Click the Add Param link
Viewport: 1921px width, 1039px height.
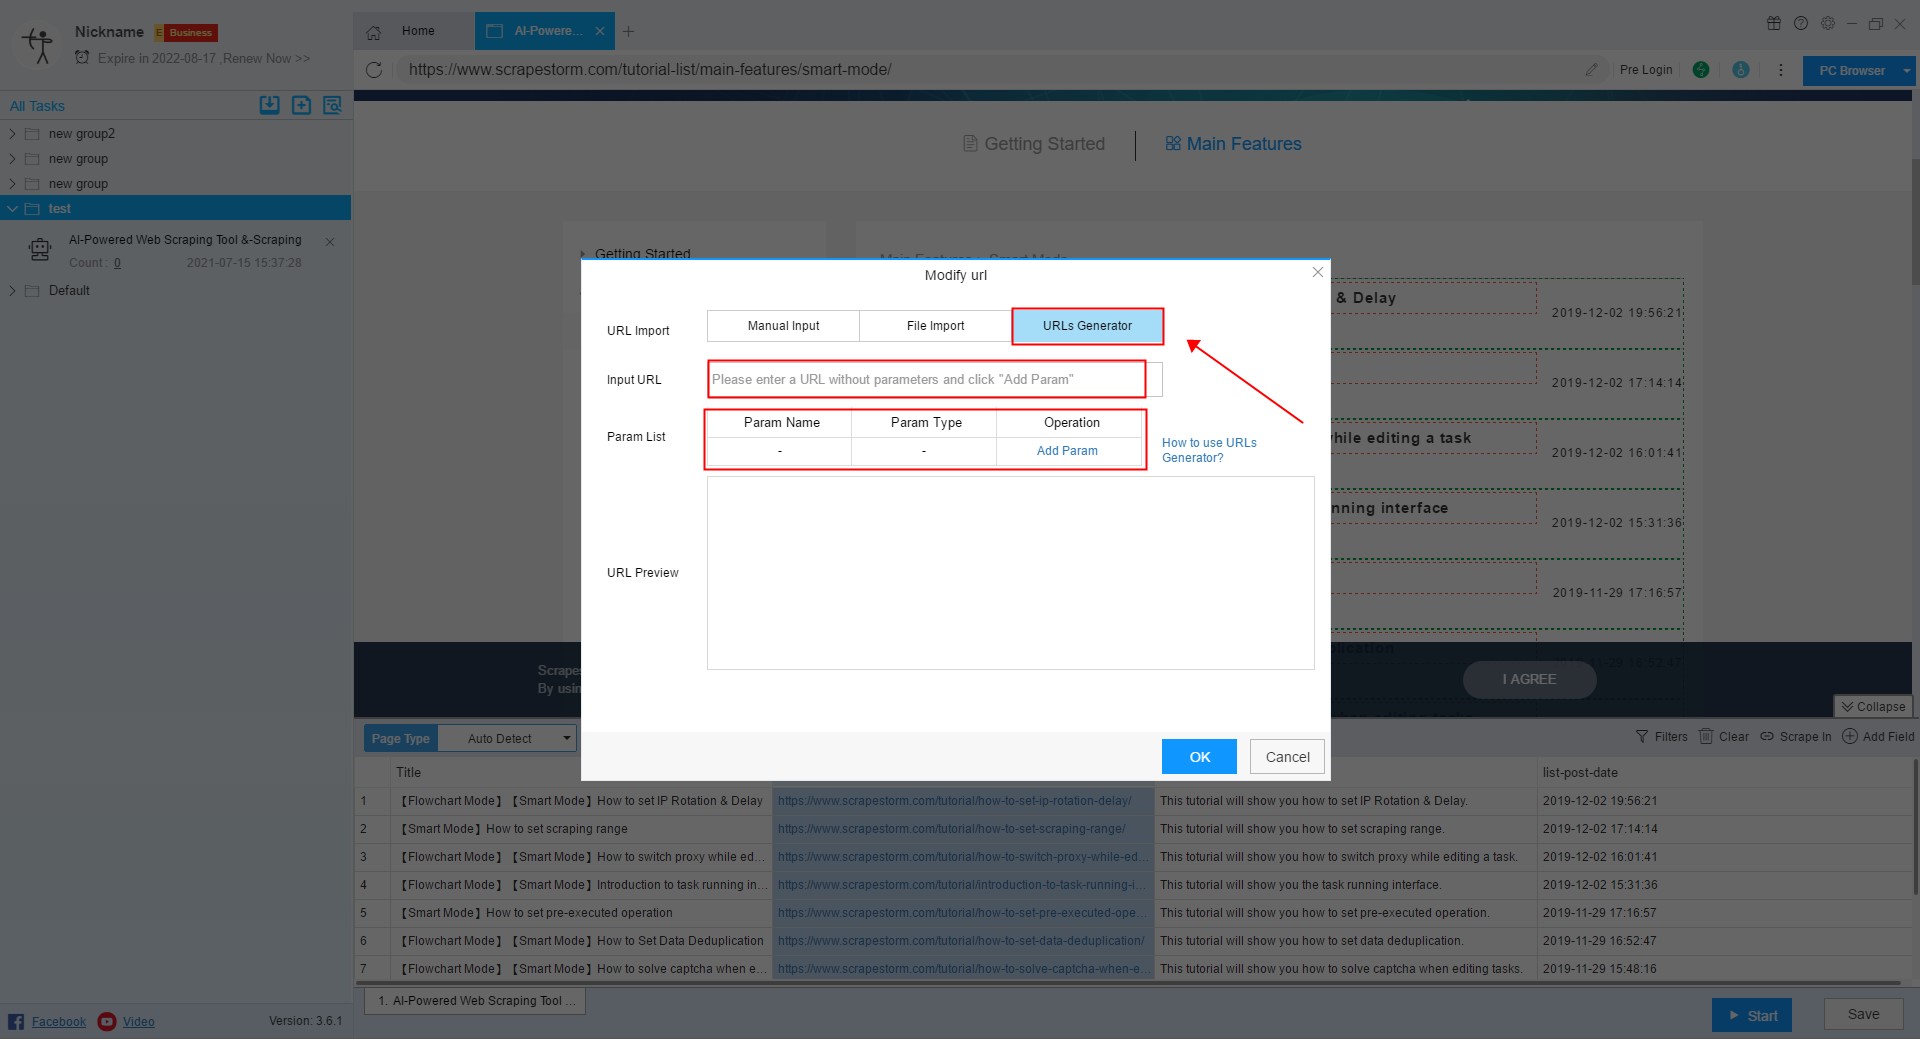1067,451
